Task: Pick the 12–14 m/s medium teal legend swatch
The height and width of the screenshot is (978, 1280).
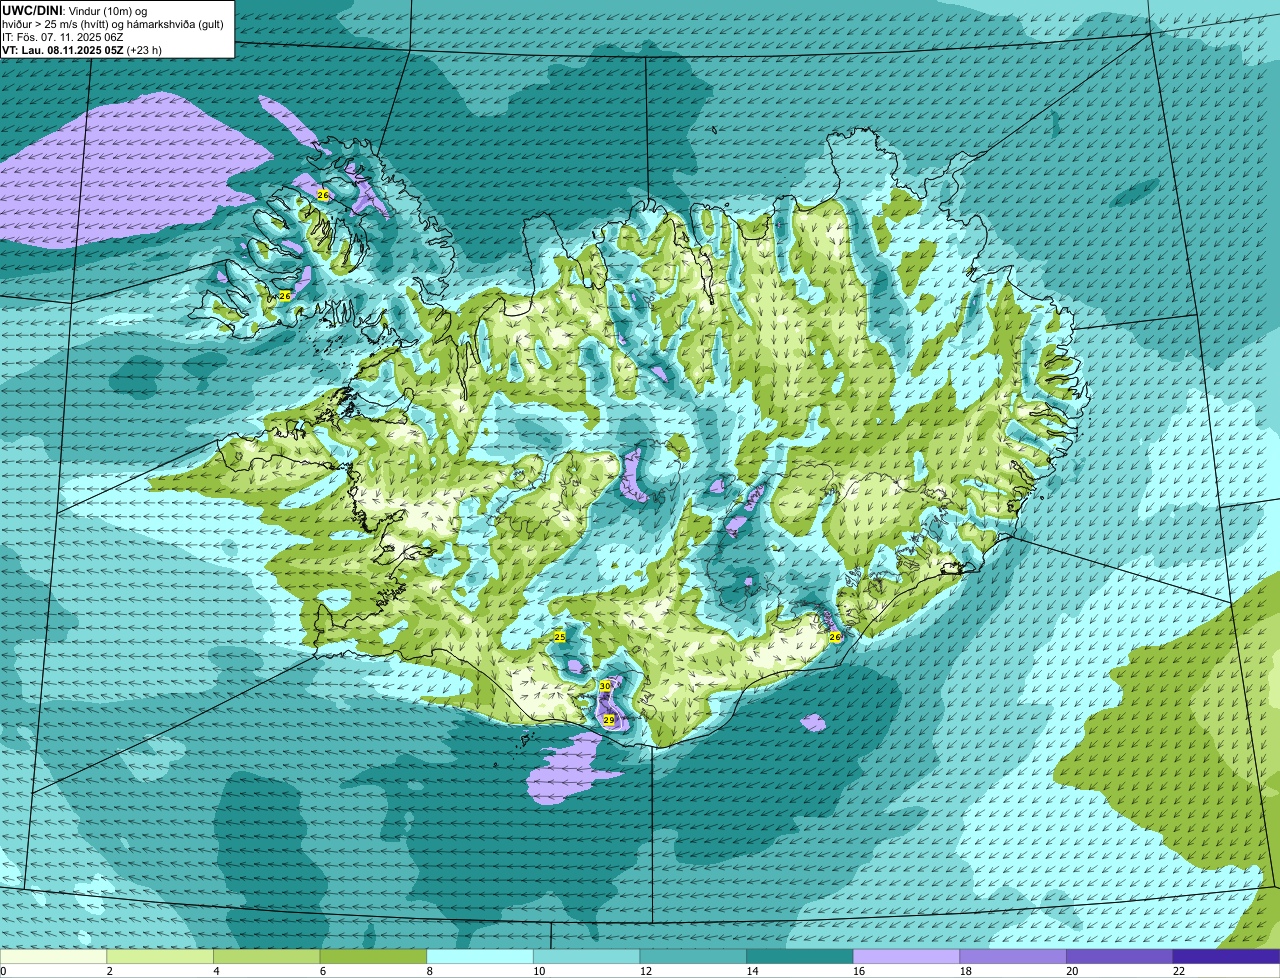Action: pyautogui.click(x=693, y=956)
